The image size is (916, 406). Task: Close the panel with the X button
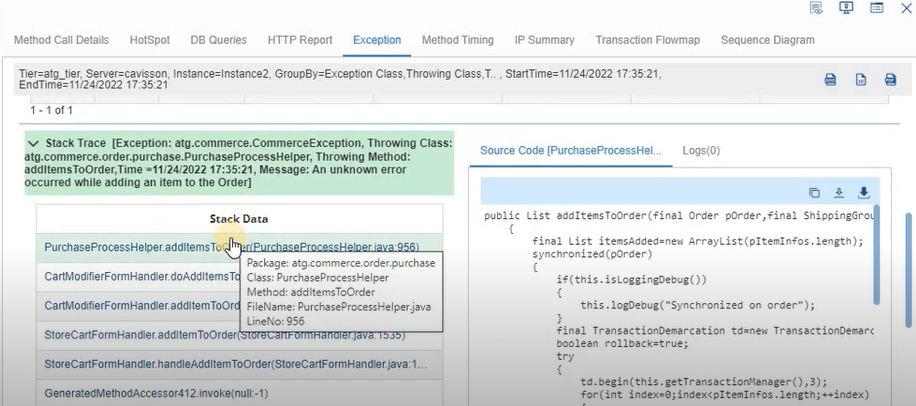point(906,9)
